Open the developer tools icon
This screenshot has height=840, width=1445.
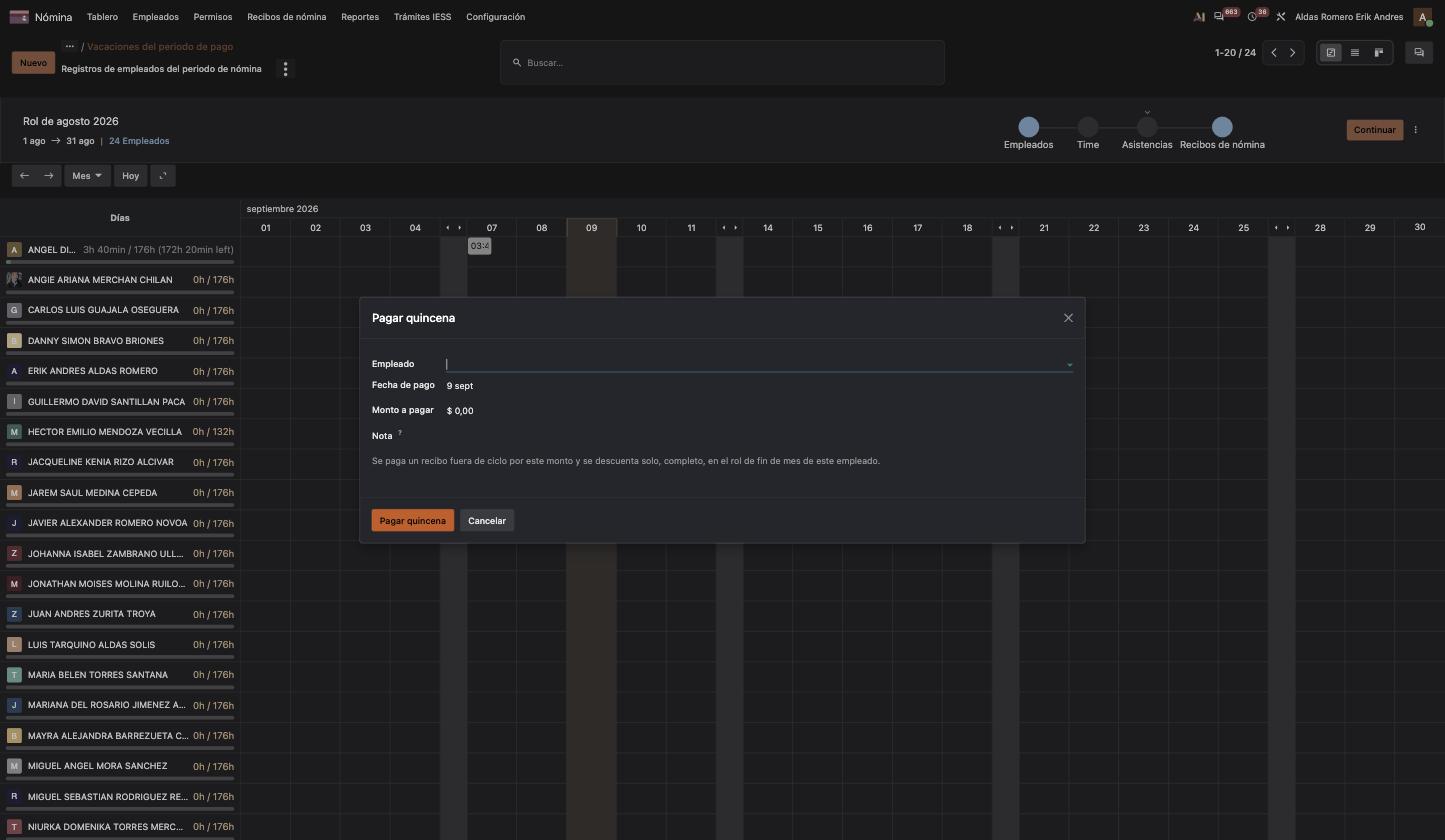(x=1281, y=17)
